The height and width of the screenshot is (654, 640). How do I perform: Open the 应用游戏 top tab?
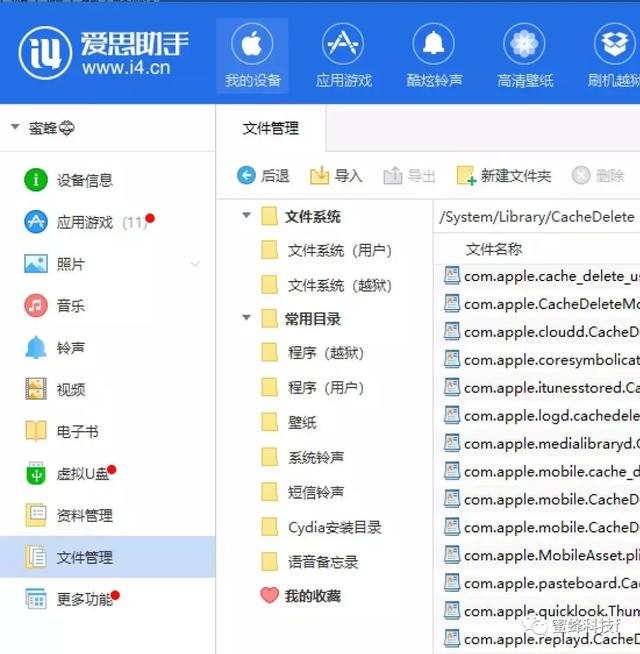point(343,55)
